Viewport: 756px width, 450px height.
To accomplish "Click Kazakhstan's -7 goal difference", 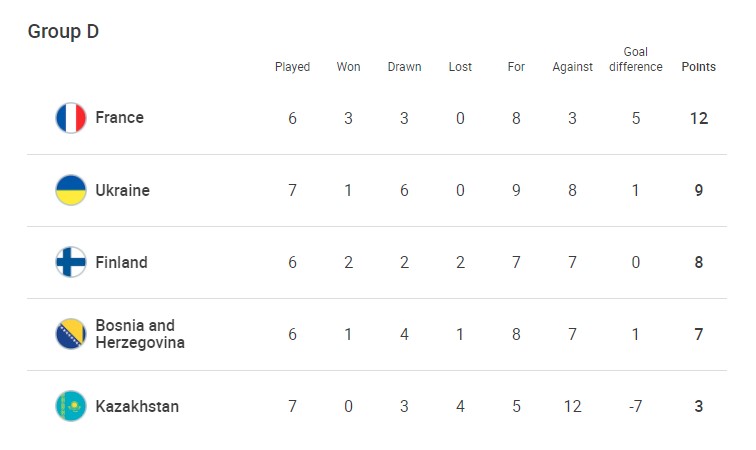I will (x=636, y=406).
